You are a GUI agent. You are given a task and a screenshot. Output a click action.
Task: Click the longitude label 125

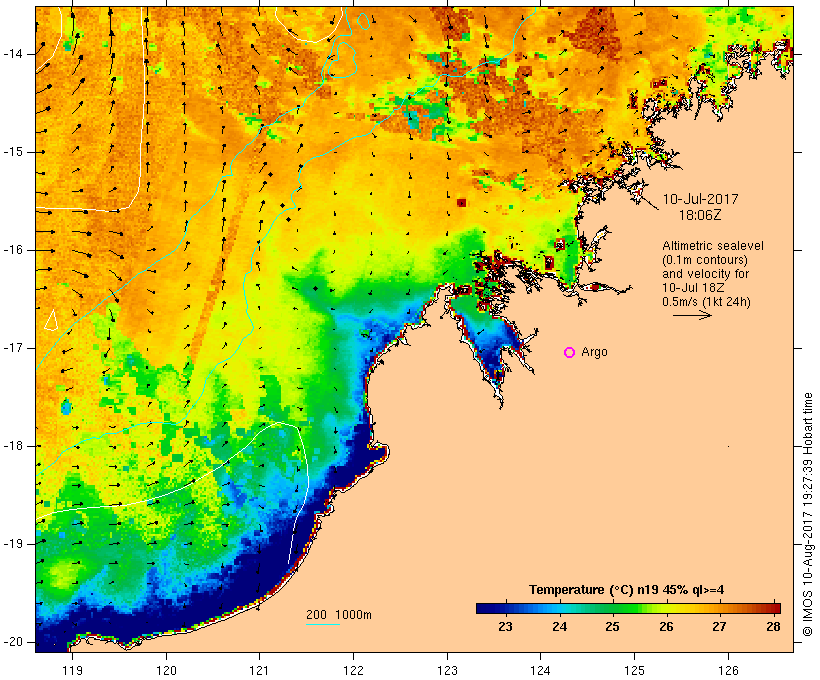pos(635,671)
